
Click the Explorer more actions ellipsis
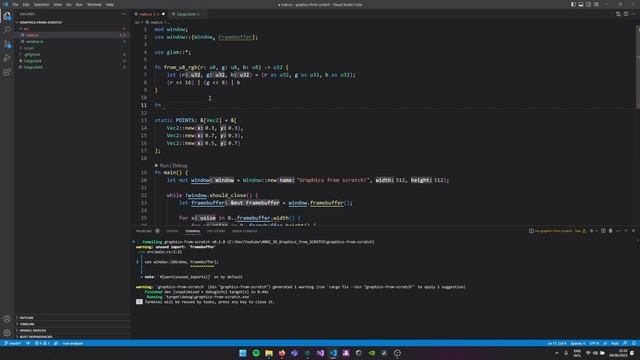pyautogui.click(x=124, y=14)
